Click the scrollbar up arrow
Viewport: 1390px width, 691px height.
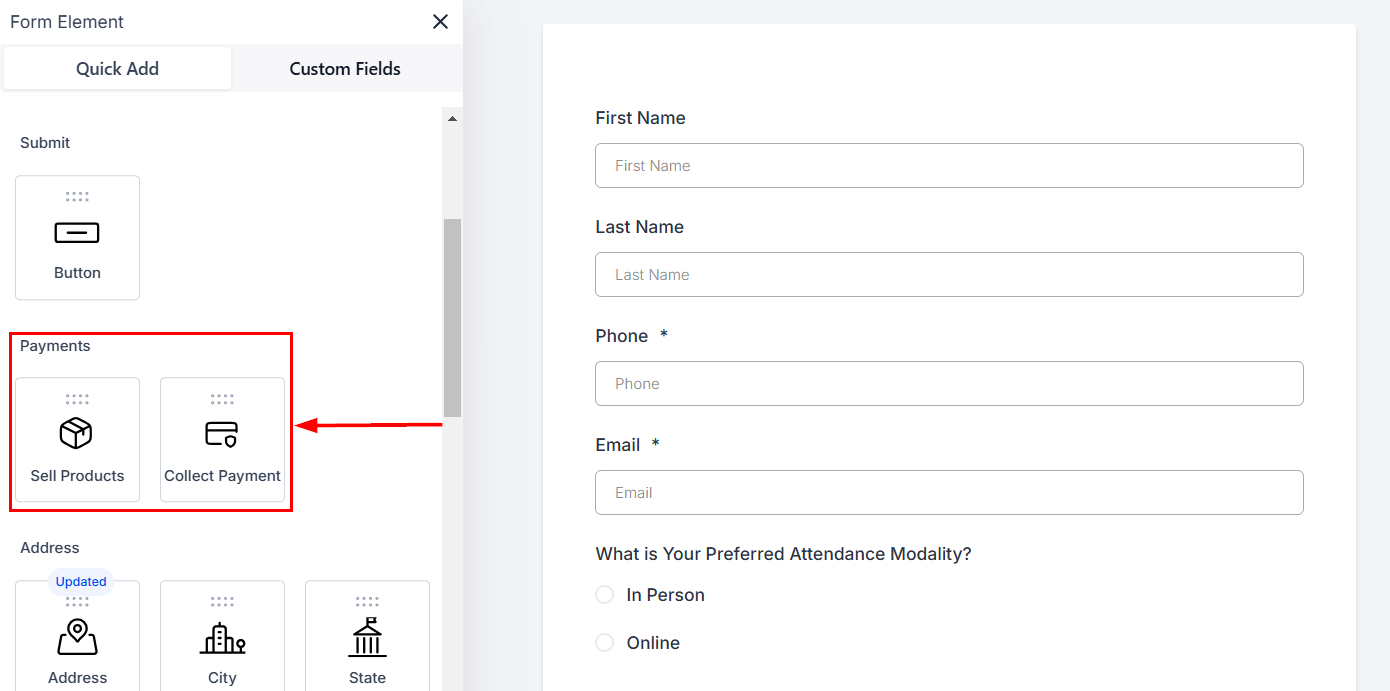[452, 119]
